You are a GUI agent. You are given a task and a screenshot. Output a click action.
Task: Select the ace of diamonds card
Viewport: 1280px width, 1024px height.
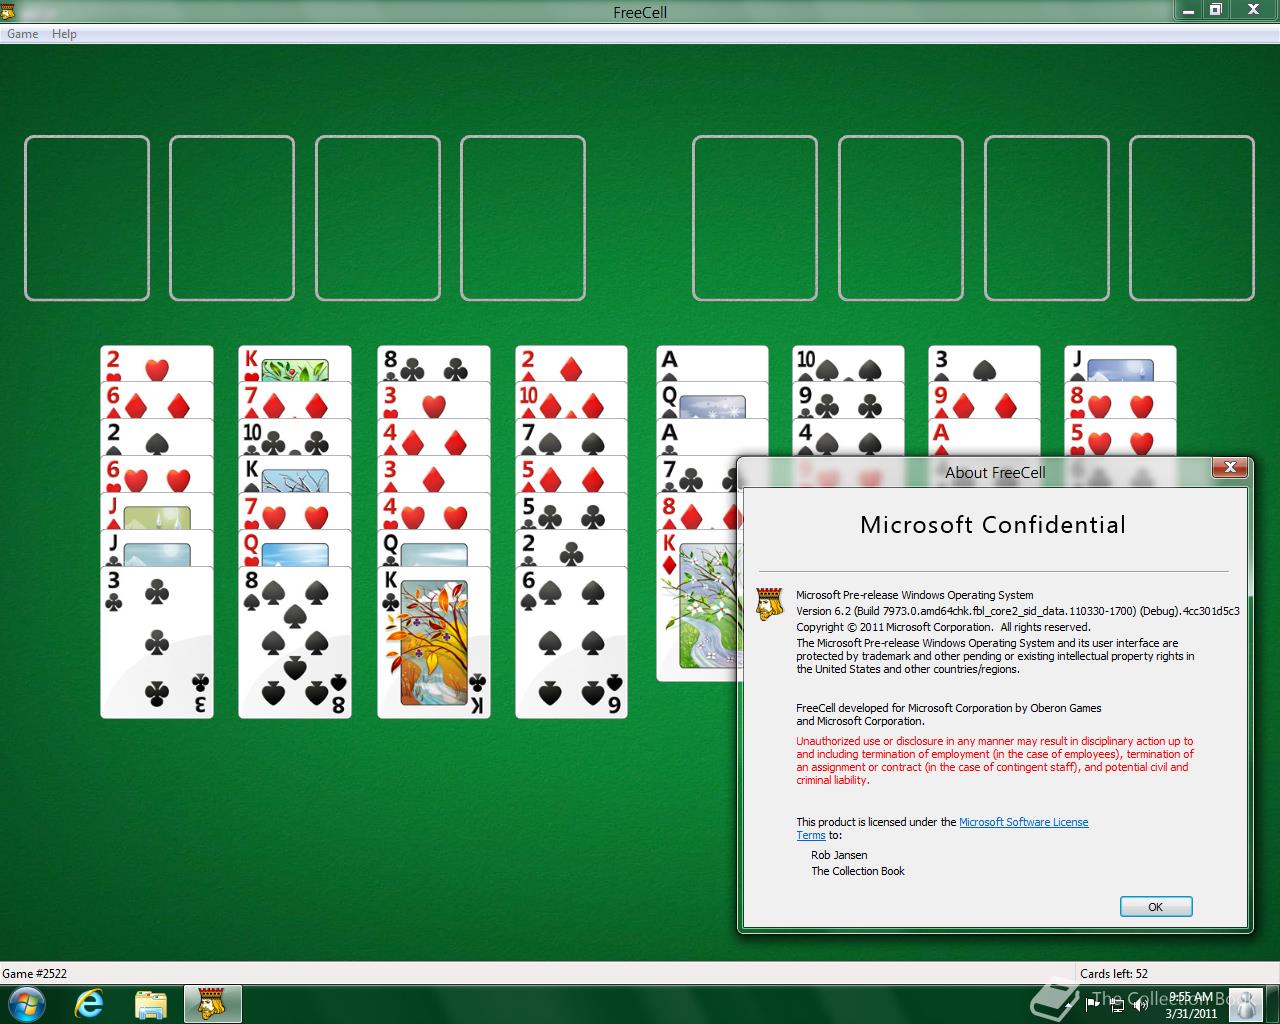click(984, 438)
